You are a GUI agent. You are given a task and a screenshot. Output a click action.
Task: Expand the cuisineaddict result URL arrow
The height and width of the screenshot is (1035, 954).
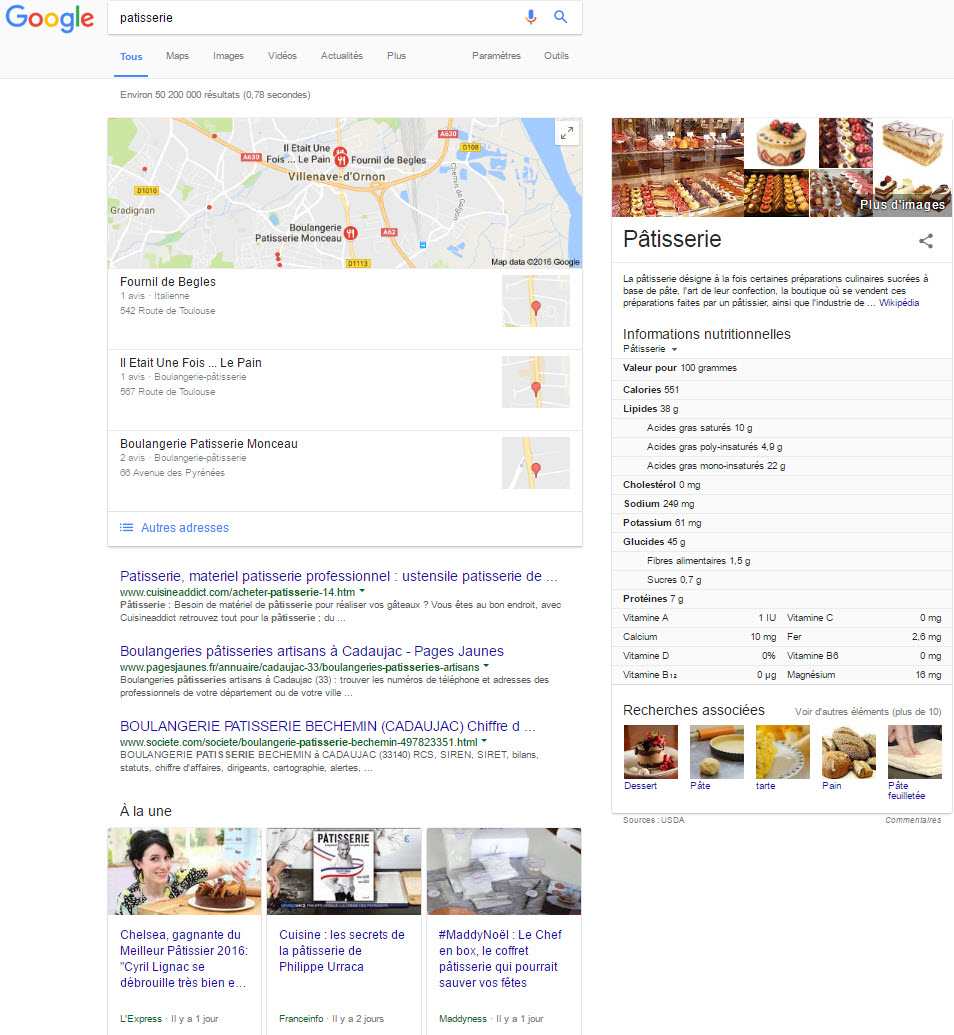362,591
